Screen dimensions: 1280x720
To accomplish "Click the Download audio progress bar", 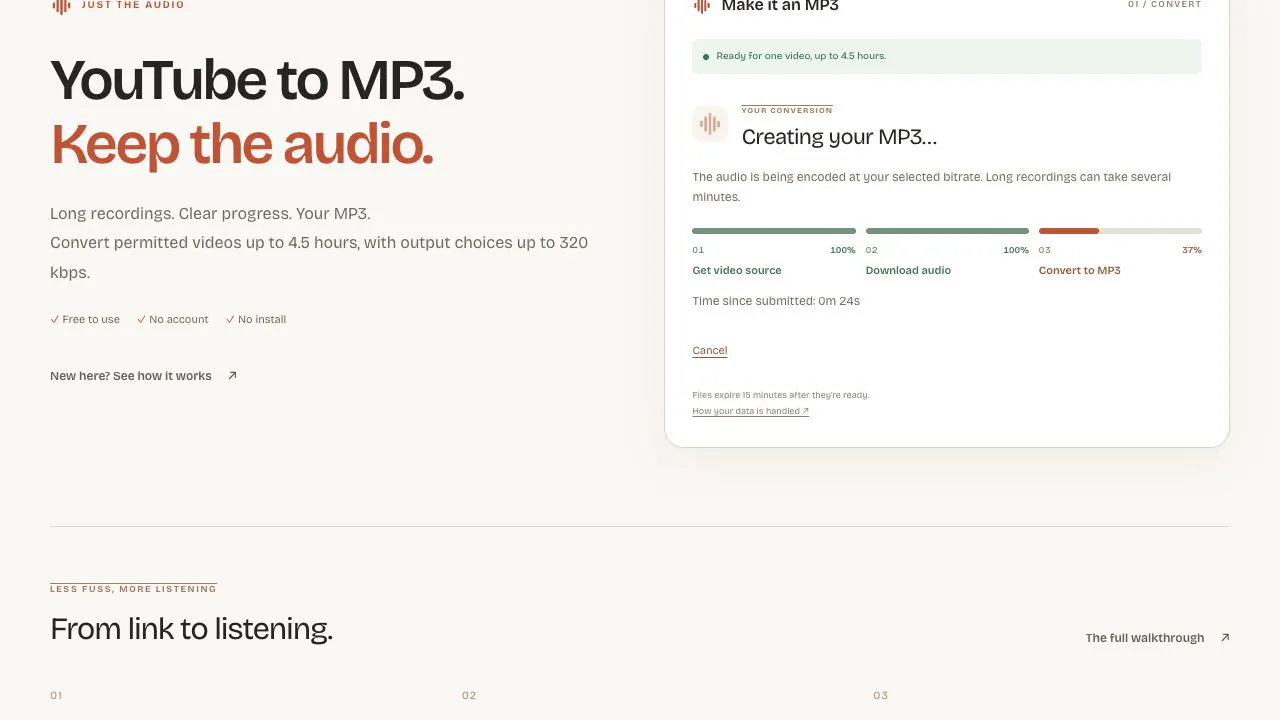I will click(x=947, y=231).
